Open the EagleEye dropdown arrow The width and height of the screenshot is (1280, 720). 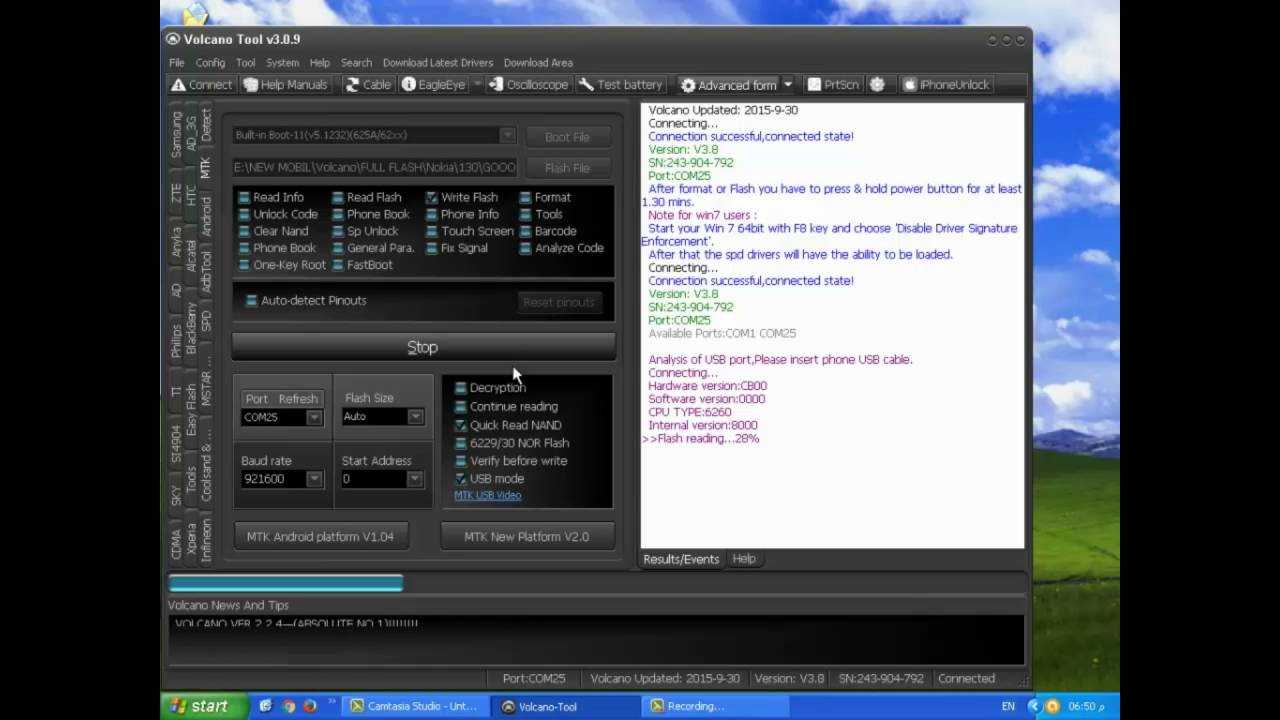tap(477, 85)
